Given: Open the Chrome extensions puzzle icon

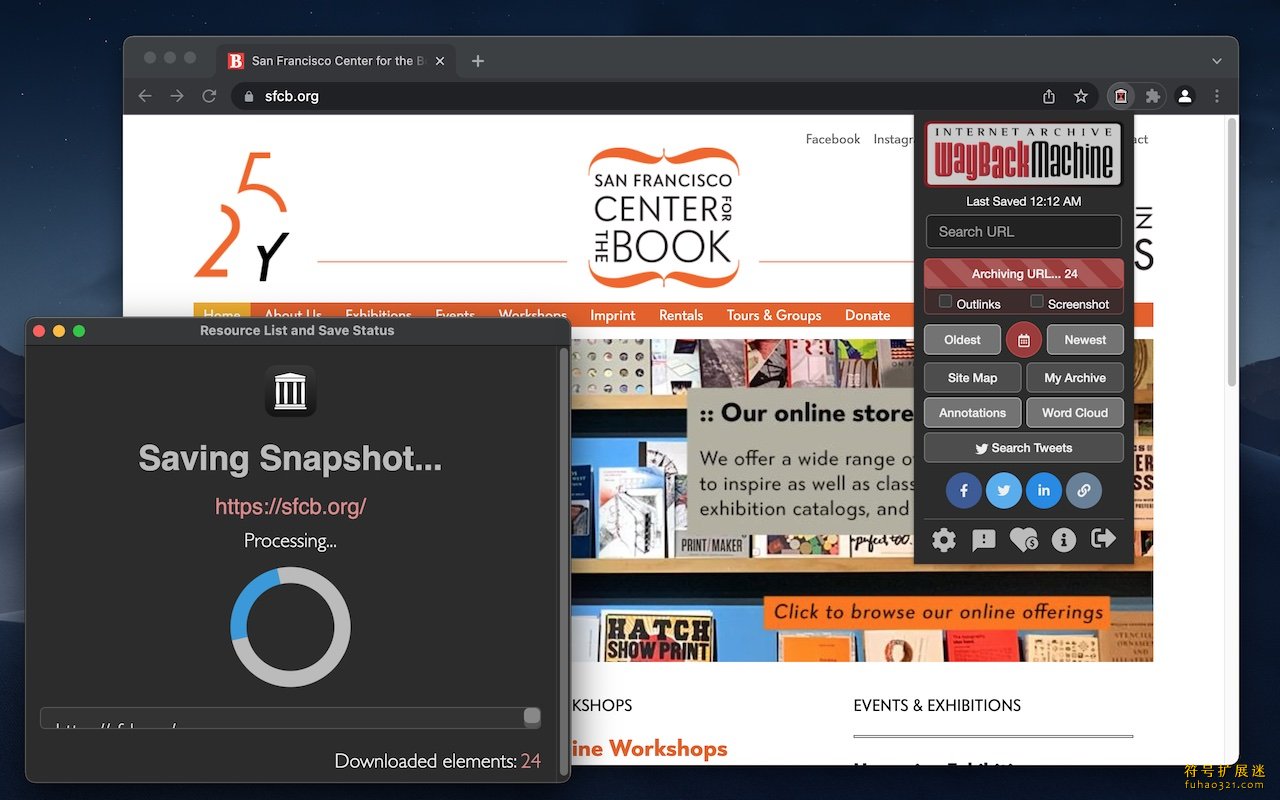Looking at the screenshot, I should (x=1152, y=96).
